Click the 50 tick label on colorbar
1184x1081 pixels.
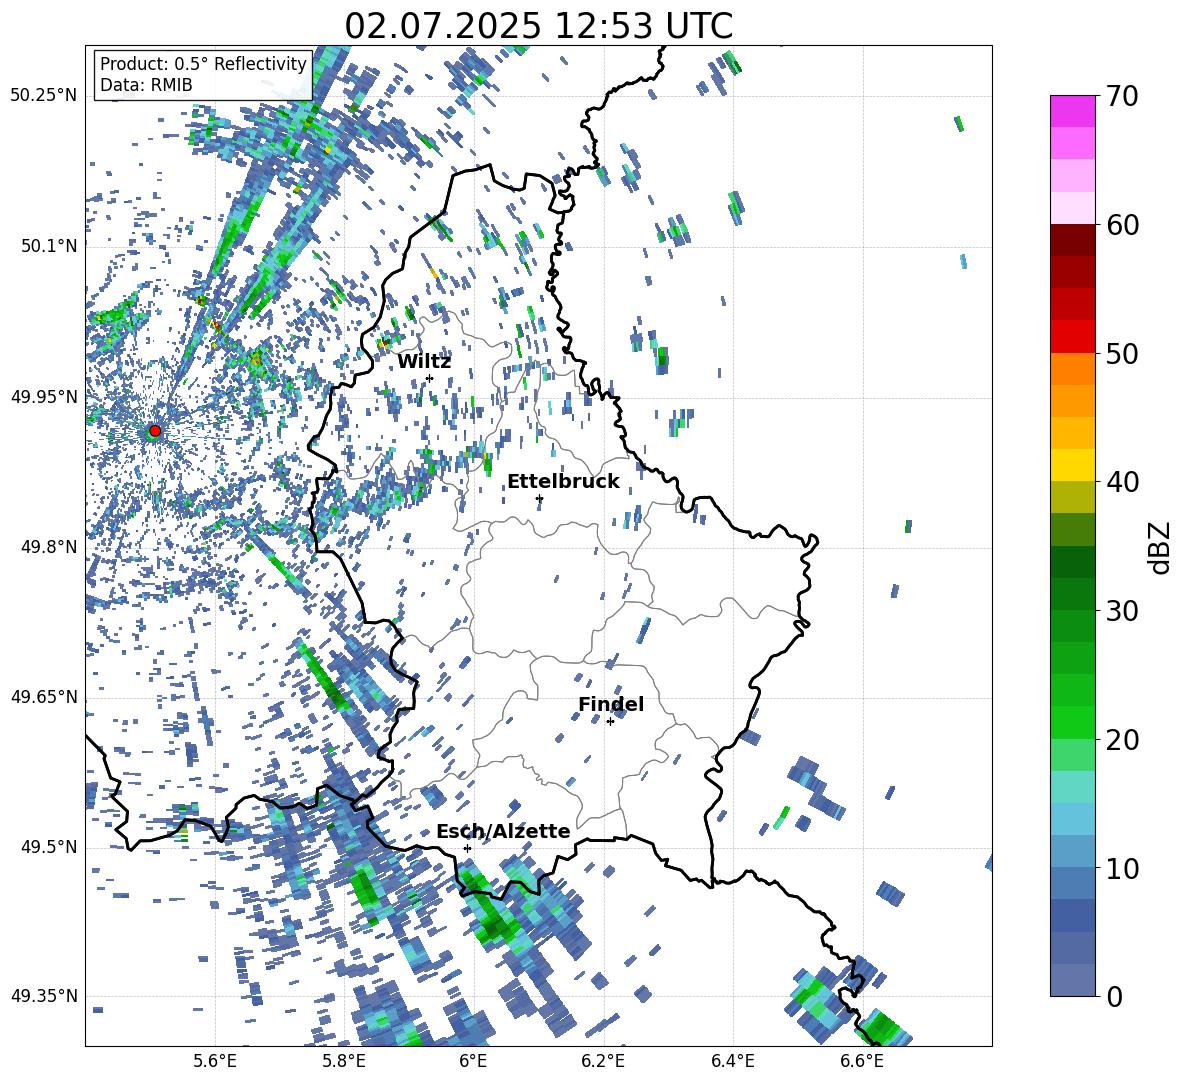[x=1121, y=354]
